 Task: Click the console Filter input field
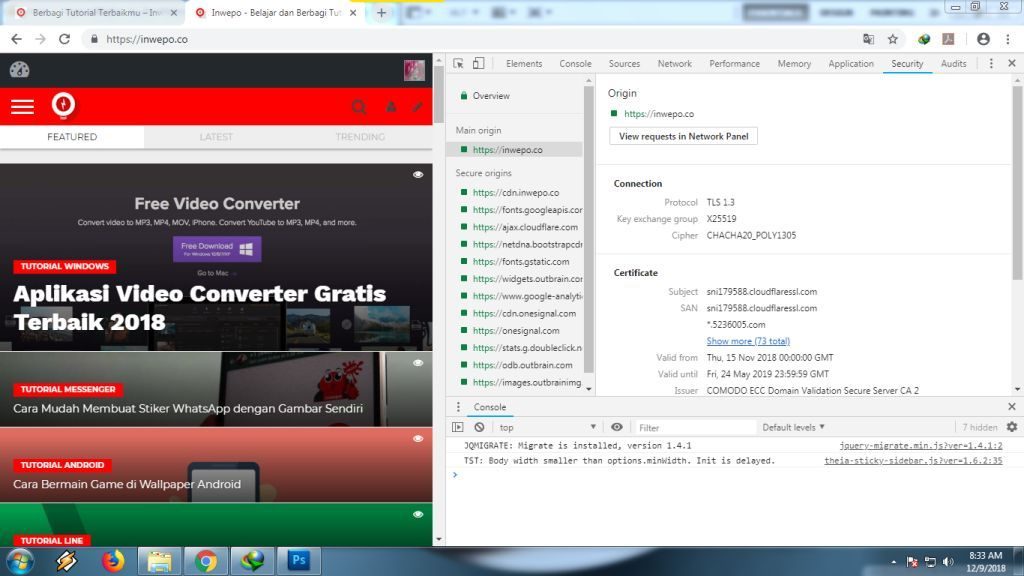[x=695, y=427]
